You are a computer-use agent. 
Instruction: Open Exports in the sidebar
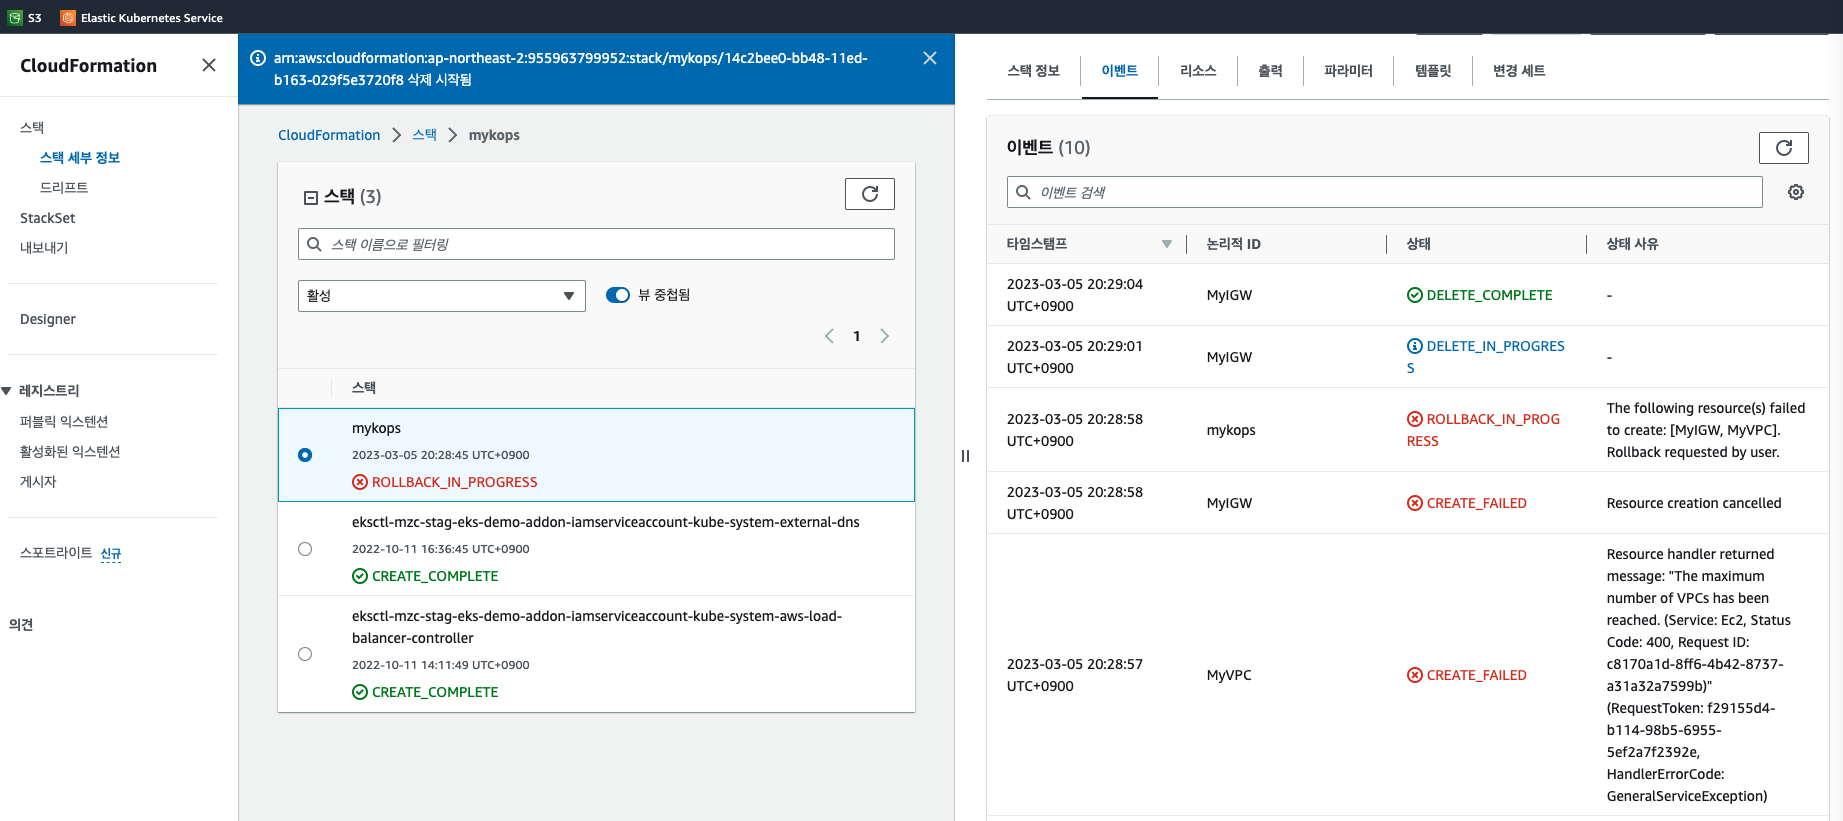44,248
